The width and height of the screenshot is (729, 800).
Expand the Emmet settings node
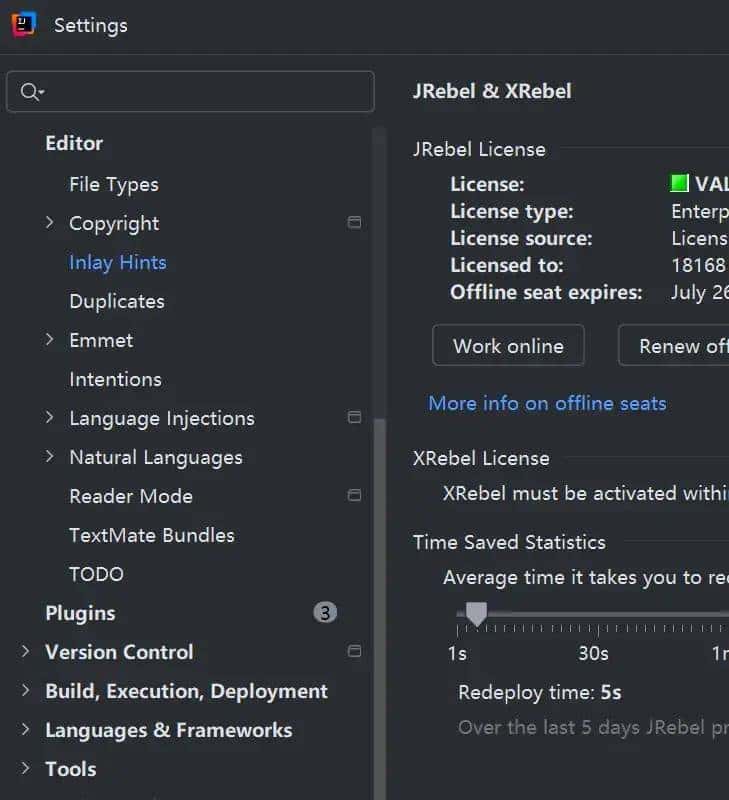[x=50, y=339]
